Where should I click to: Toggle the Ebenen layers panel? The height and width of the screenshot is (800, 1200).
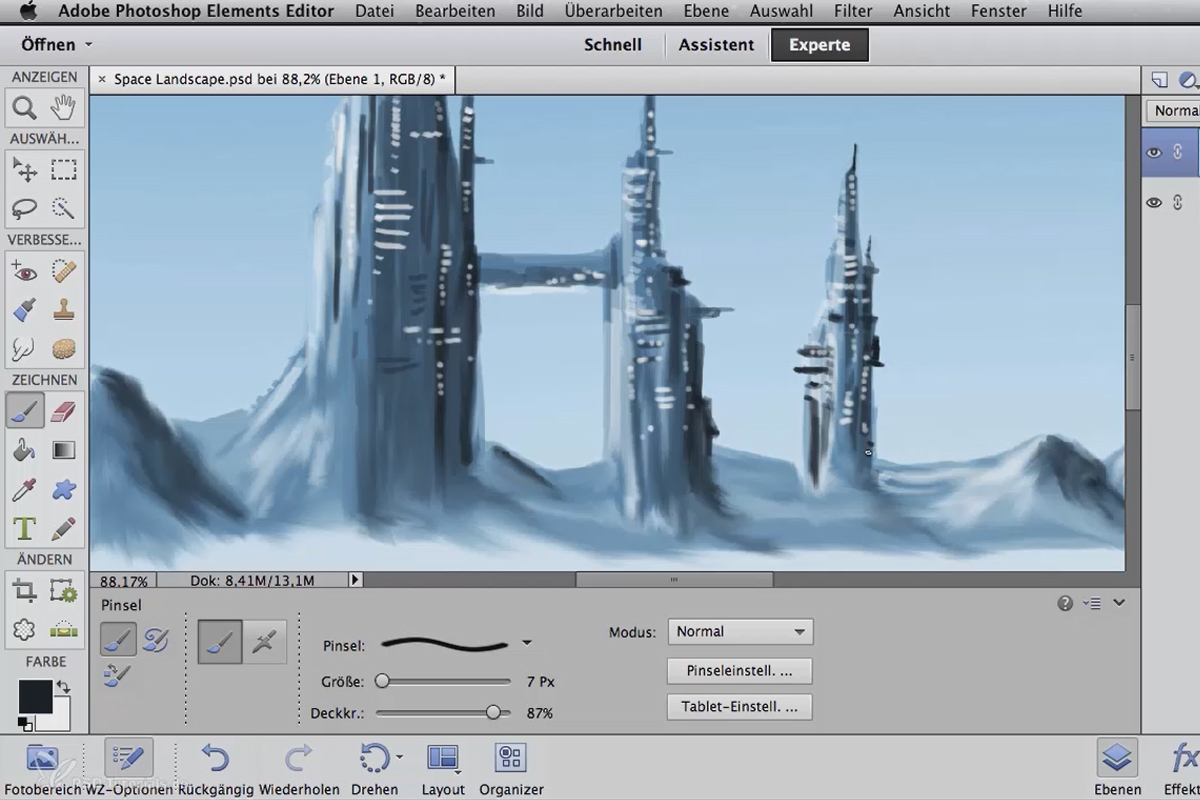pyautogui.click(x=1118, y=767)
